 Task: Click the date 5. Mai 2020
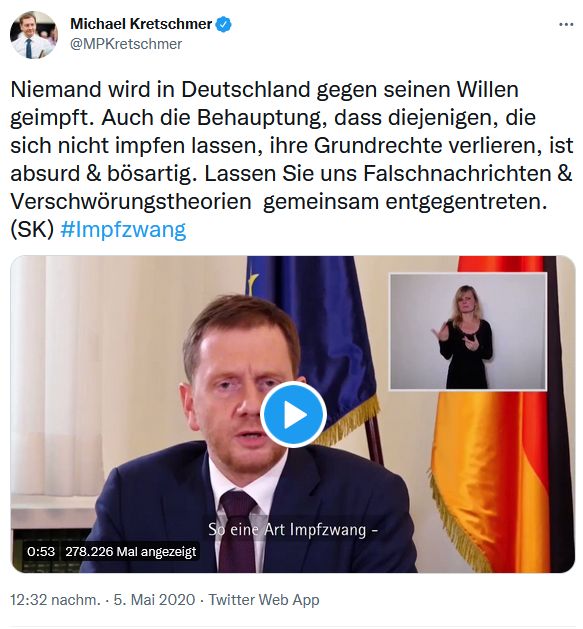pyautogui.click(x=154, y=600)
